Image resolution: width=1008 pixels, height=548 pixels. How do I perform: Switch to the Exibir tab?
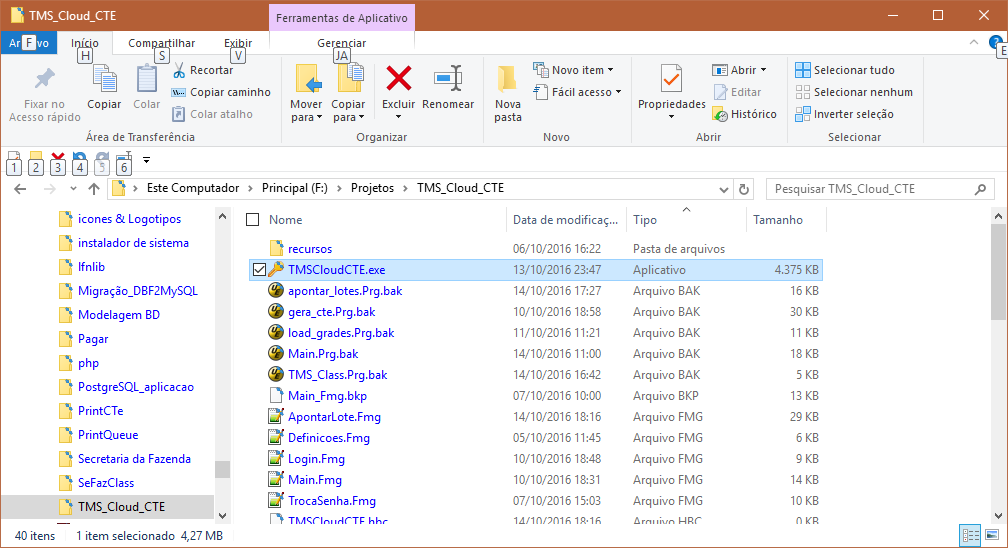pyautogui.click(x=238, y=43)
